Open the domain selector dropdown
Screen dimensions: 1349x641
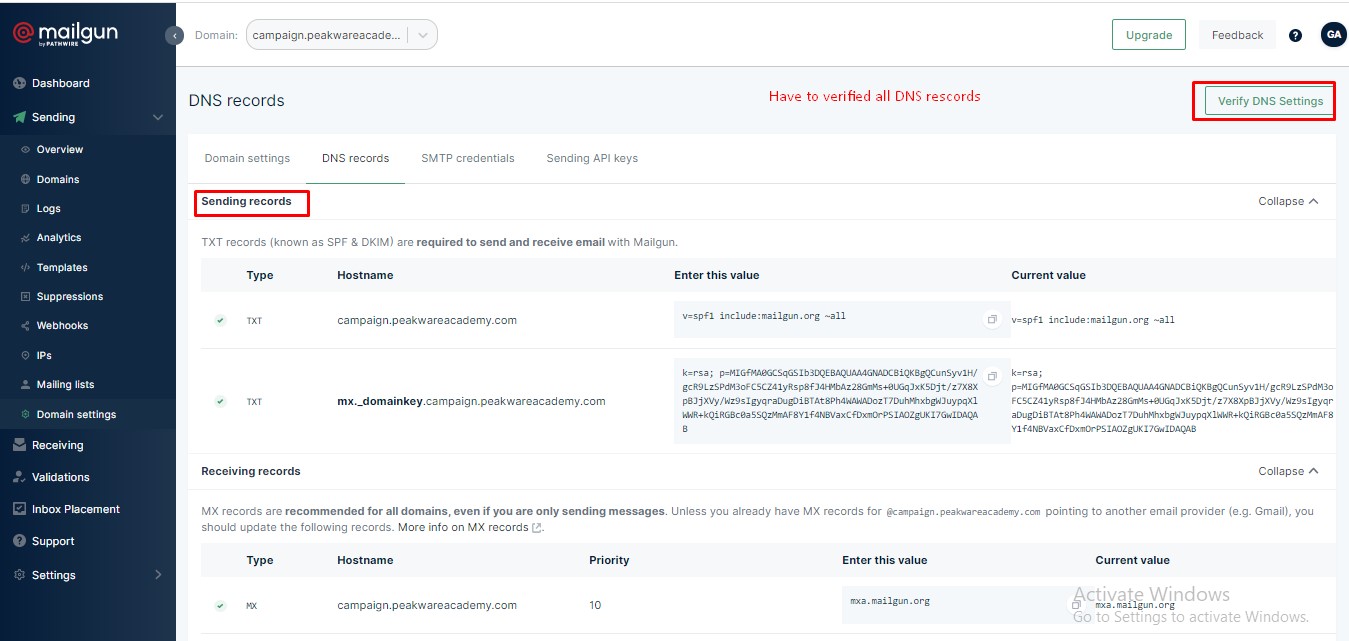(423, 34)
